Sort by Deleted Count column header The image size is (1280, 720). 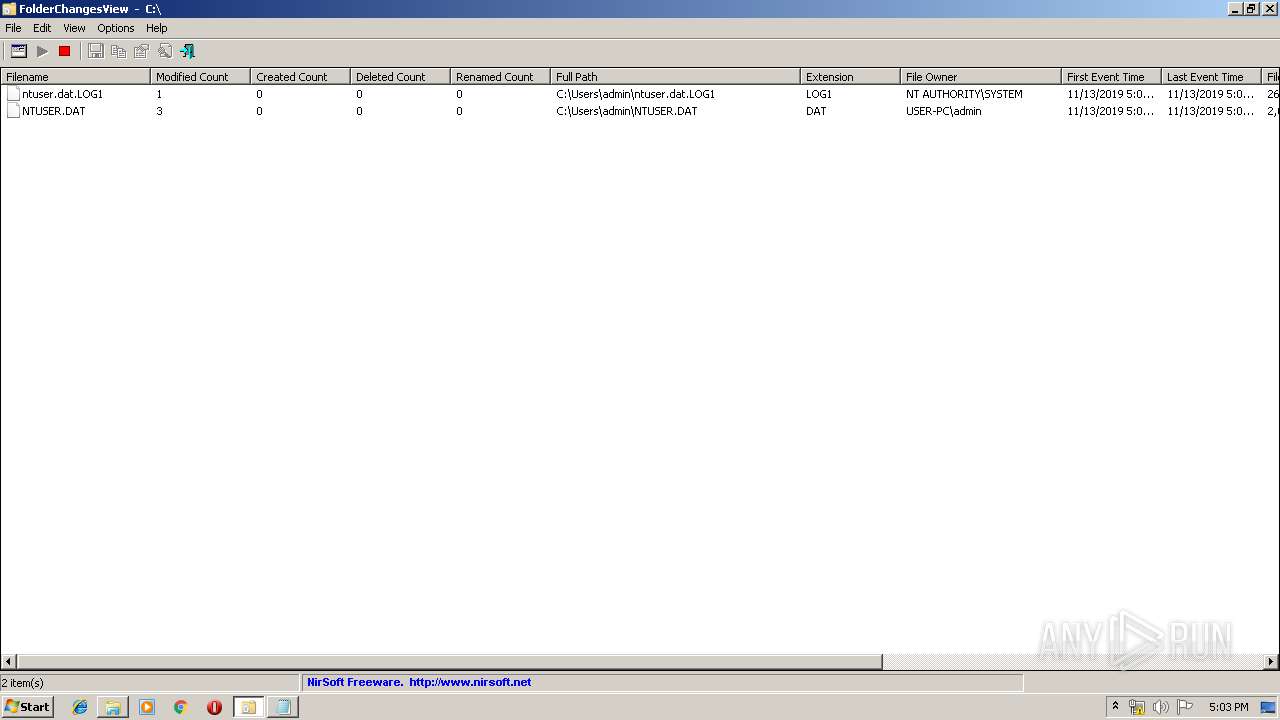400,76
